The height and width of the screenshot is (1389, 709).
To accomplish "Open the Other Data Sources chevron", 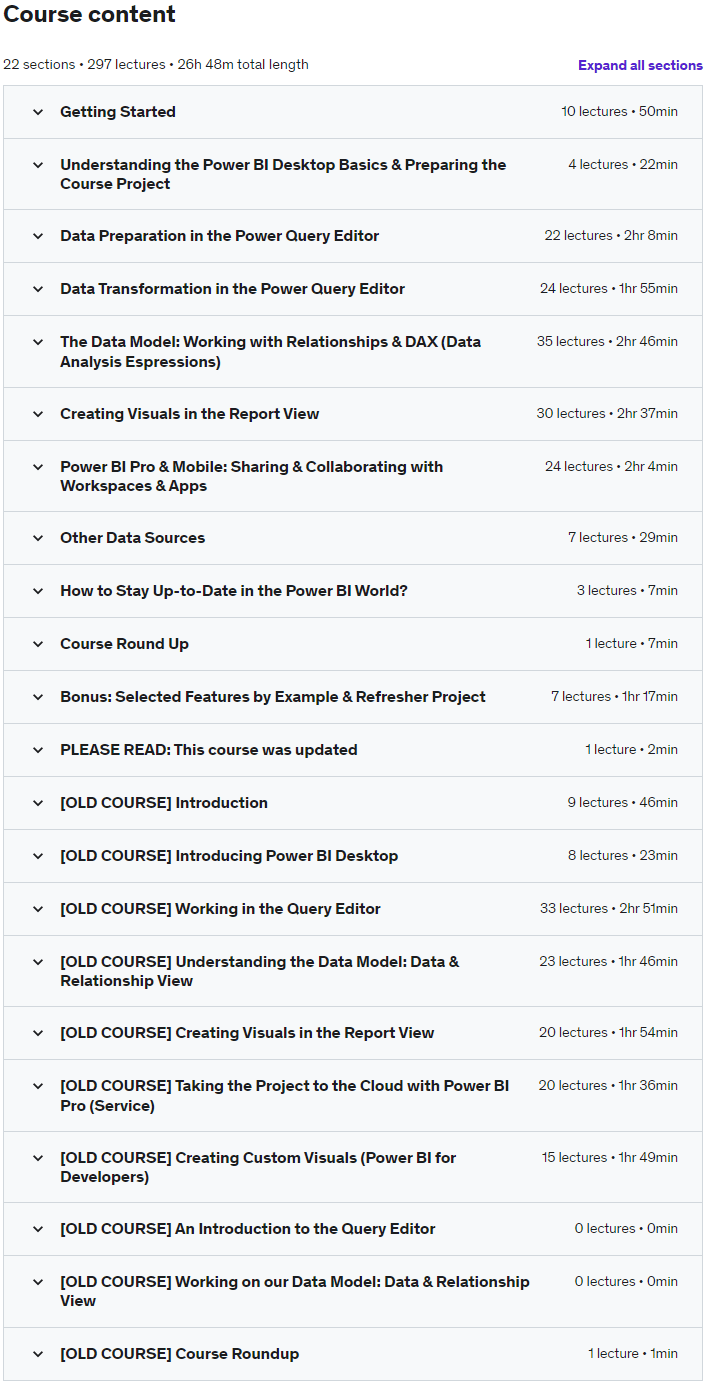I will (38, 538).
